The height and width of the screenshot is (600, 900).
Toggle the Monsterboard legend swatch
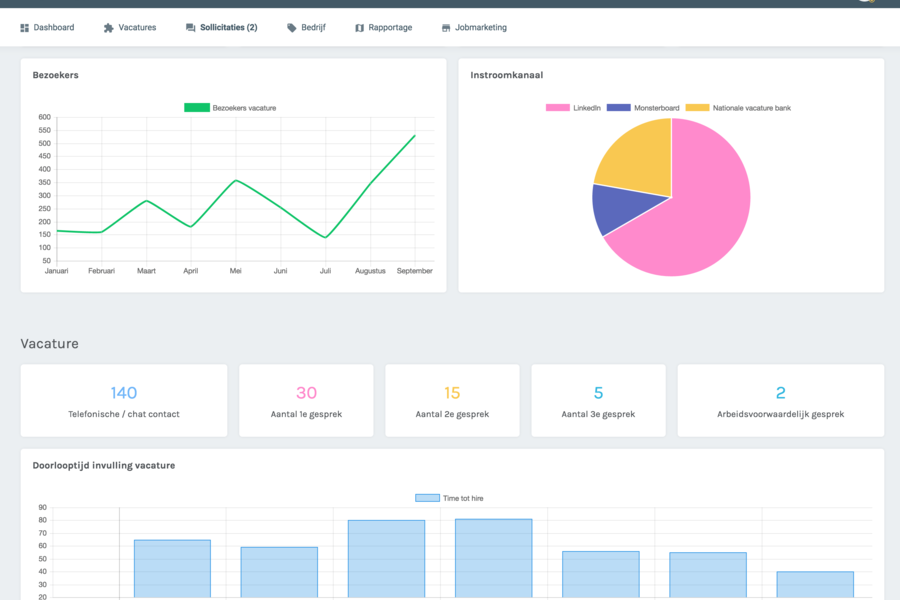coord(619,107)
